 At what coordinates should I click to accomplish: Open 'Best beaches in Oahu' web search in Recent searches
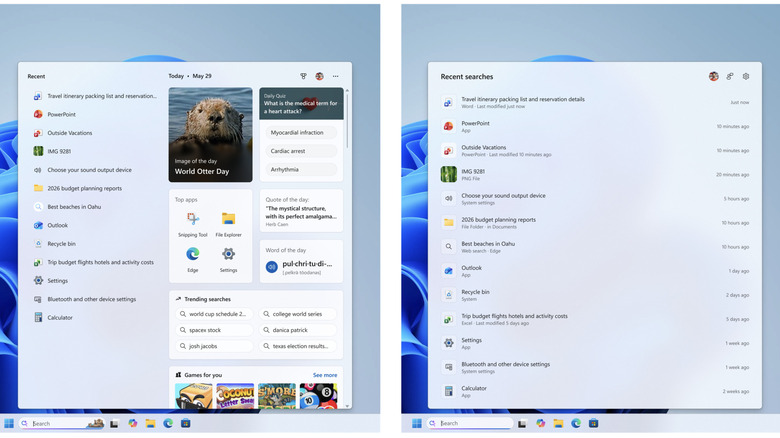pos(595,247)
